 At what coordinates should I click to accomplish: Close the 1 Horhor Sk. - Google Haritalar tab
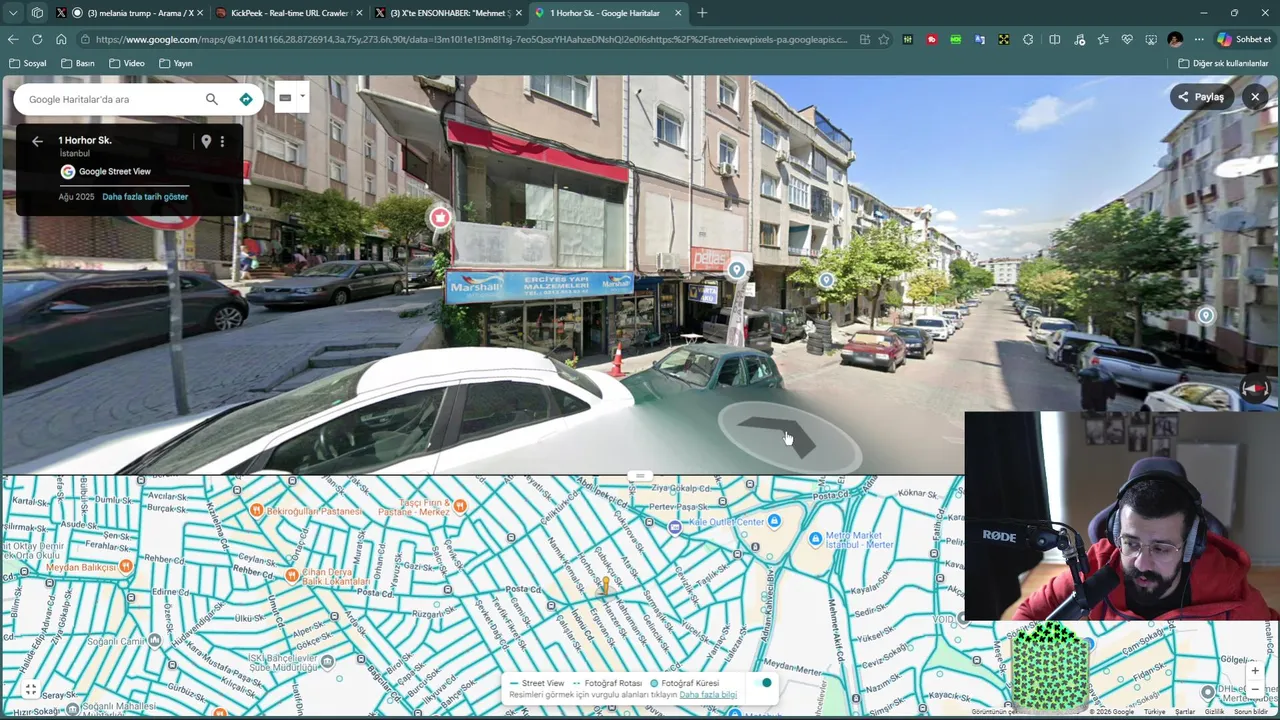[x=678, y=13]
